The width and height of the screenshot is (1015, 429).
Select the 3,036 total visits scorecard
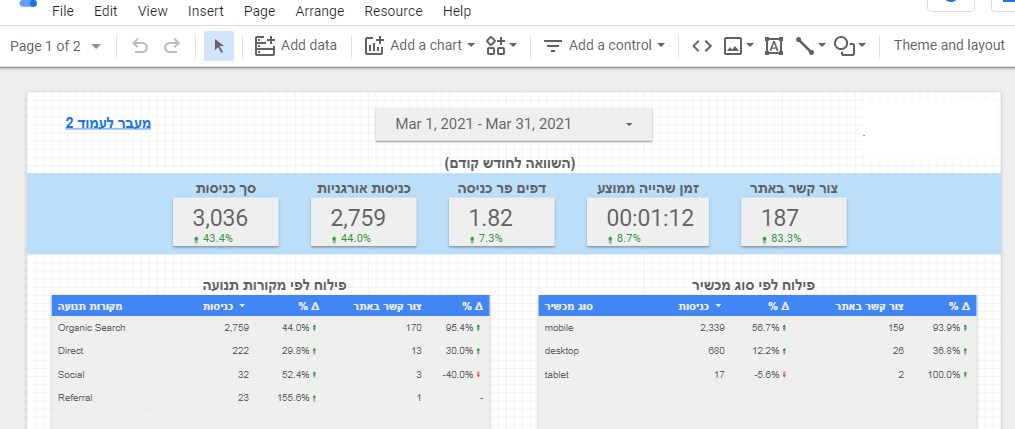(x=225, y=222)
